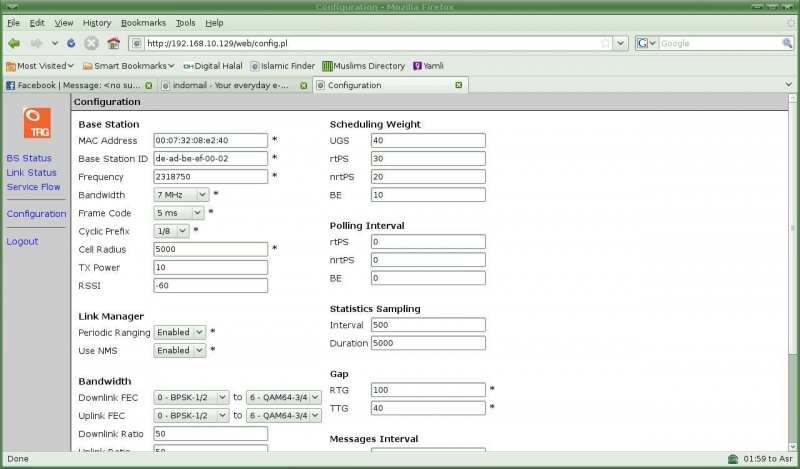Bookmark this page with the star icon
Image resolution: width=800 pixels, height=469 pixels.
(606, 43)
